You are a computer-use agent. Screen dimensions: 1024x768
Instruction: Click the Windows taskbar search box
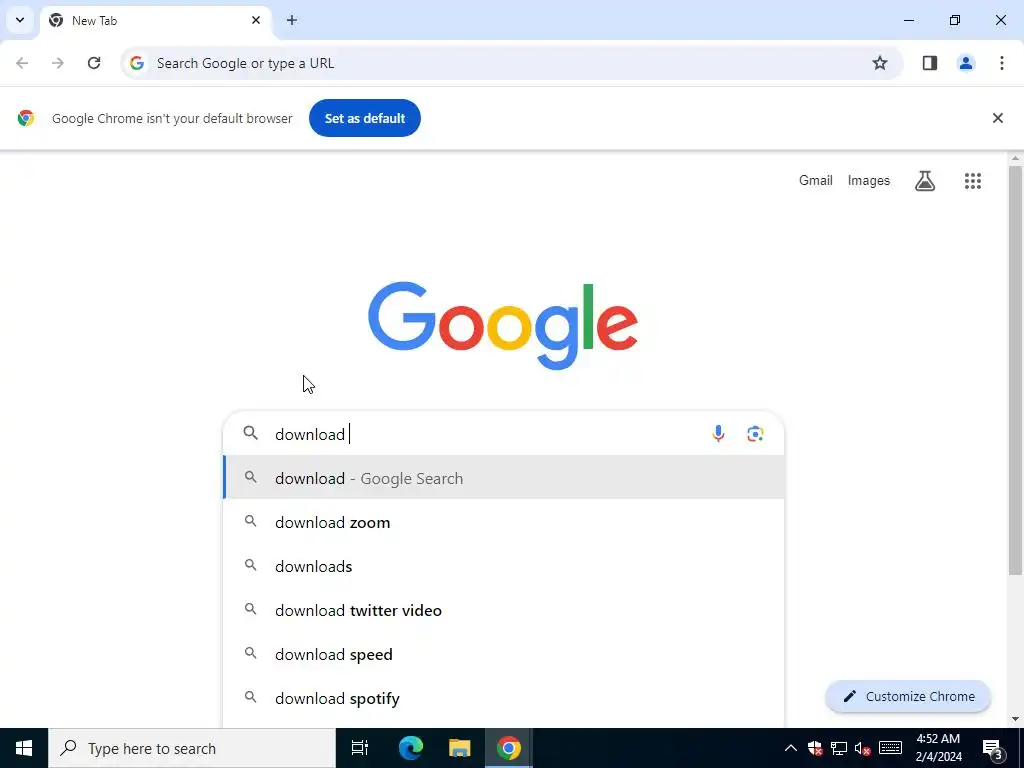[x=192, y=748]
